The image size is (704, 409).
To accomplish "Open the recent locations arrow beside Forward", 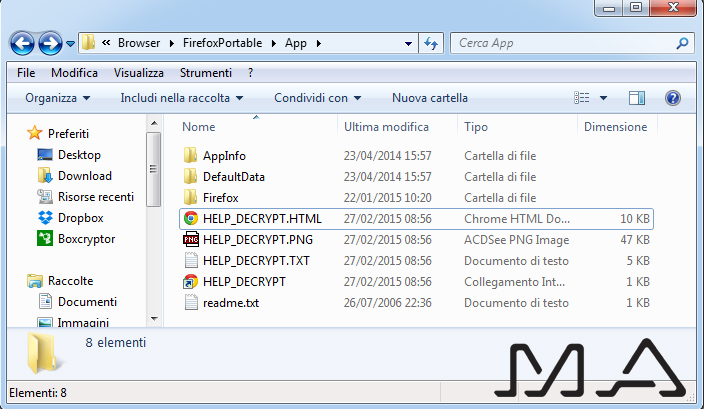I will click(70, 44).
